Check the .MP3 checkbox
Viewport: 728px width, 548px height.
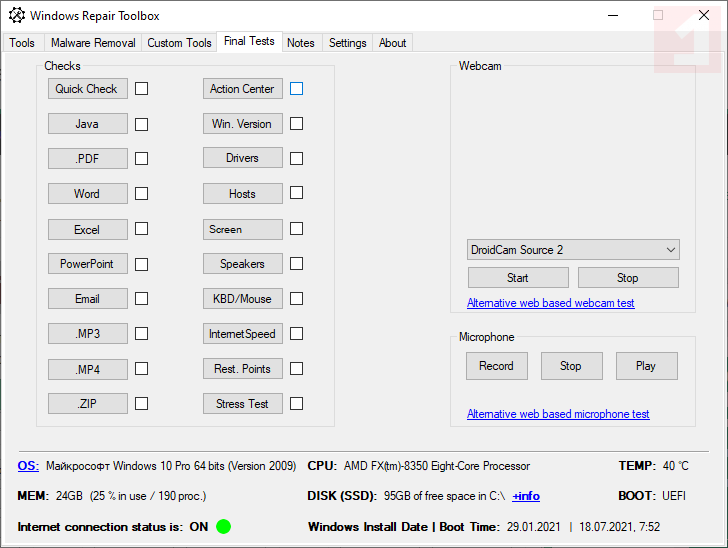click(x=142, y=333)
